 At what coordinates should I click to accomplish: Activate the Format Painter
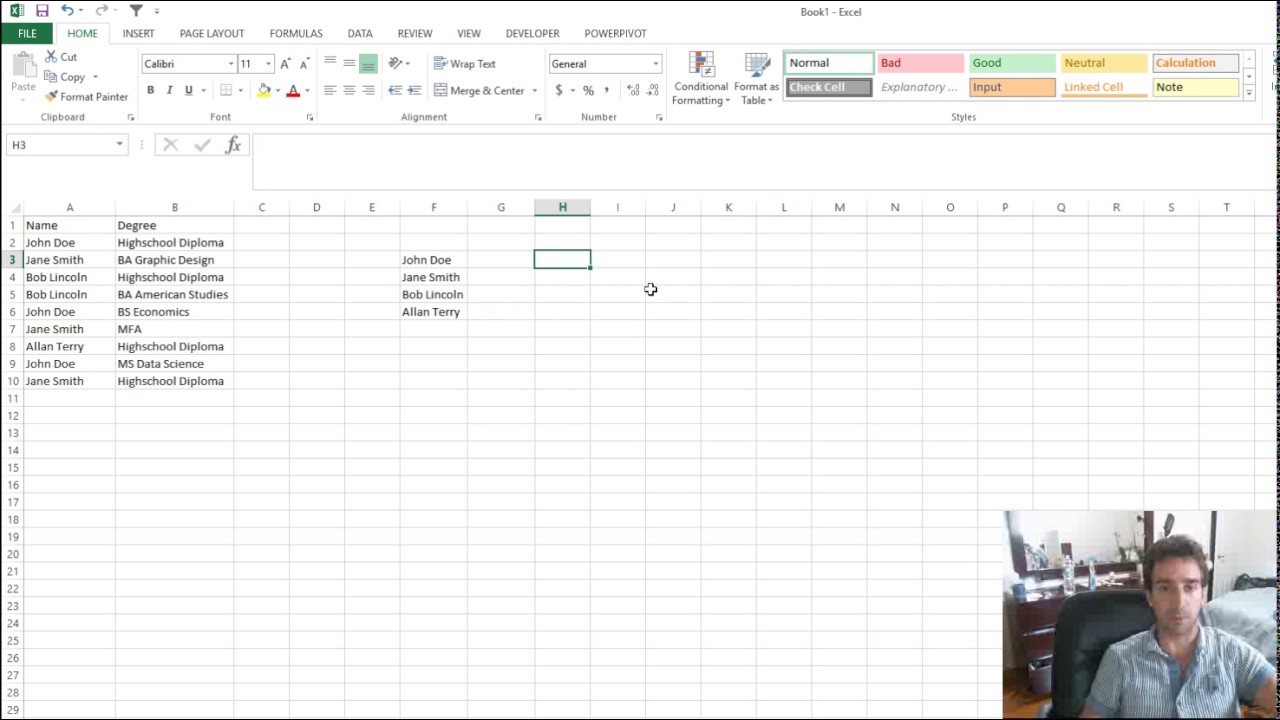click(x=86, y=97)
